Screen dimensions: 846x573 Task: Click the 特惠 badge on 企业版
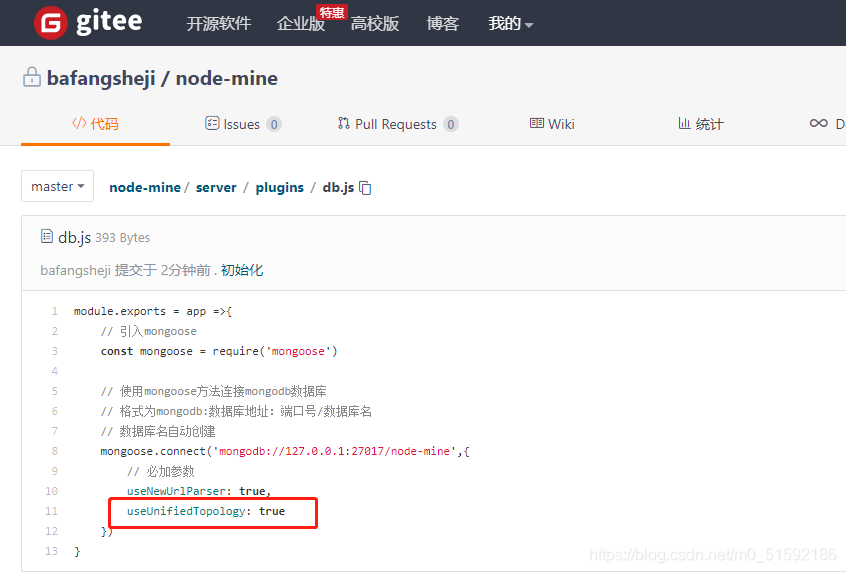[332, 12]
